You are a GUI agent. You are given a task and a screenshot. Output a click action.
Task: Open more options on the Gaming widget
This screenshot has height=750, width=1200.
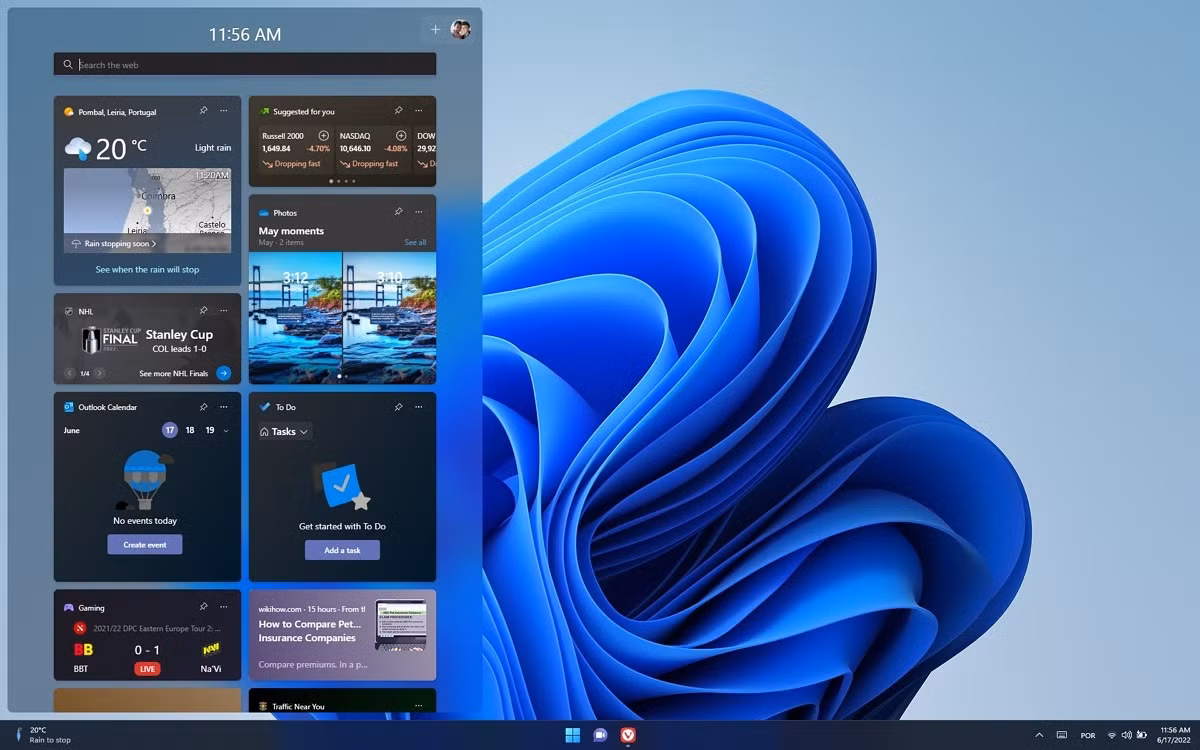coord(222,607)
